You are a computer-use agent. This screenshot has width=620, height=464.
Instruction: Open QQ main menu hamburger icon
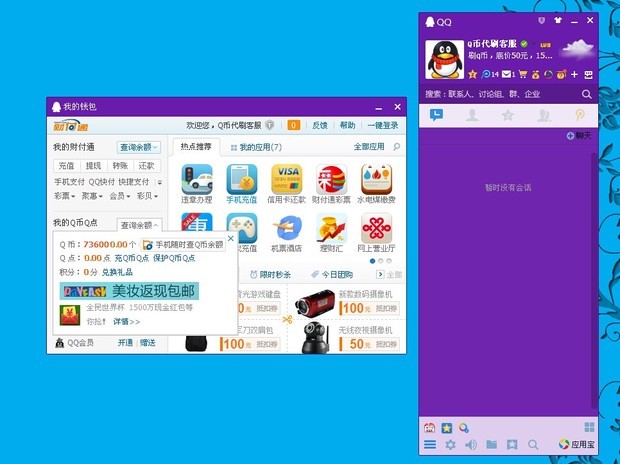430,445
